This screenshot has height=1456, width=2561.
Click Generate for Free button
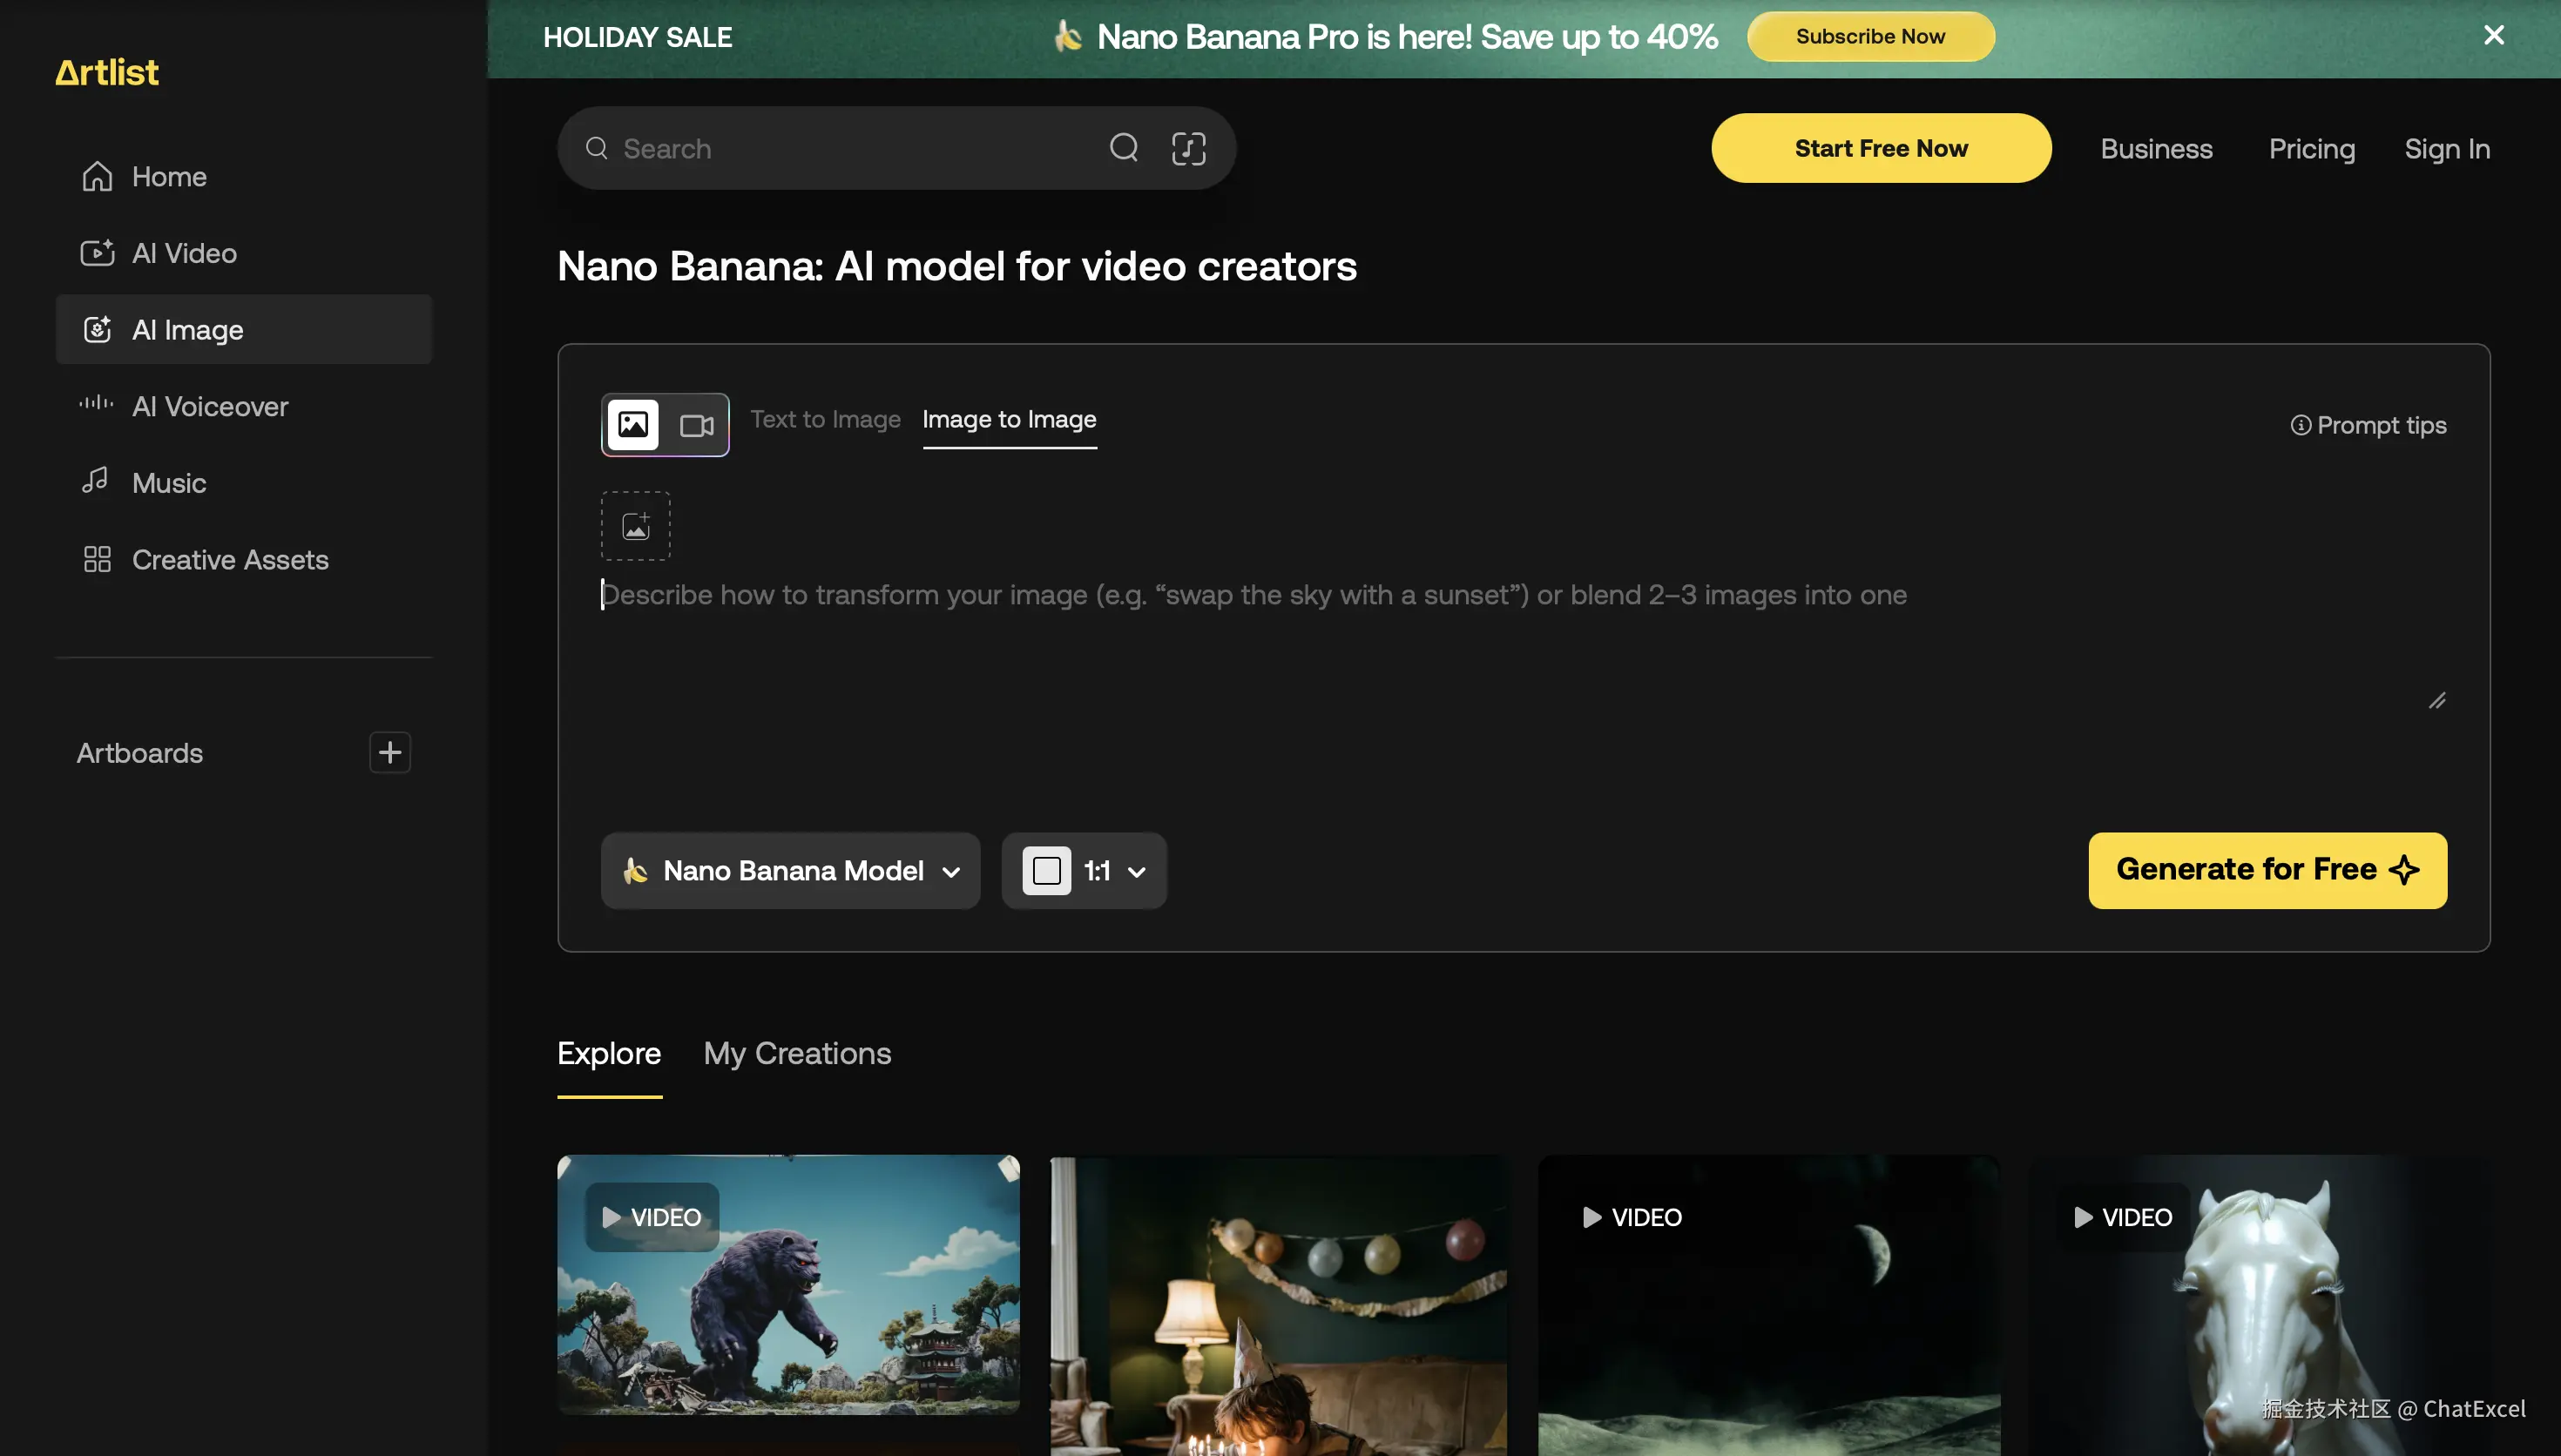point(2267,870)
